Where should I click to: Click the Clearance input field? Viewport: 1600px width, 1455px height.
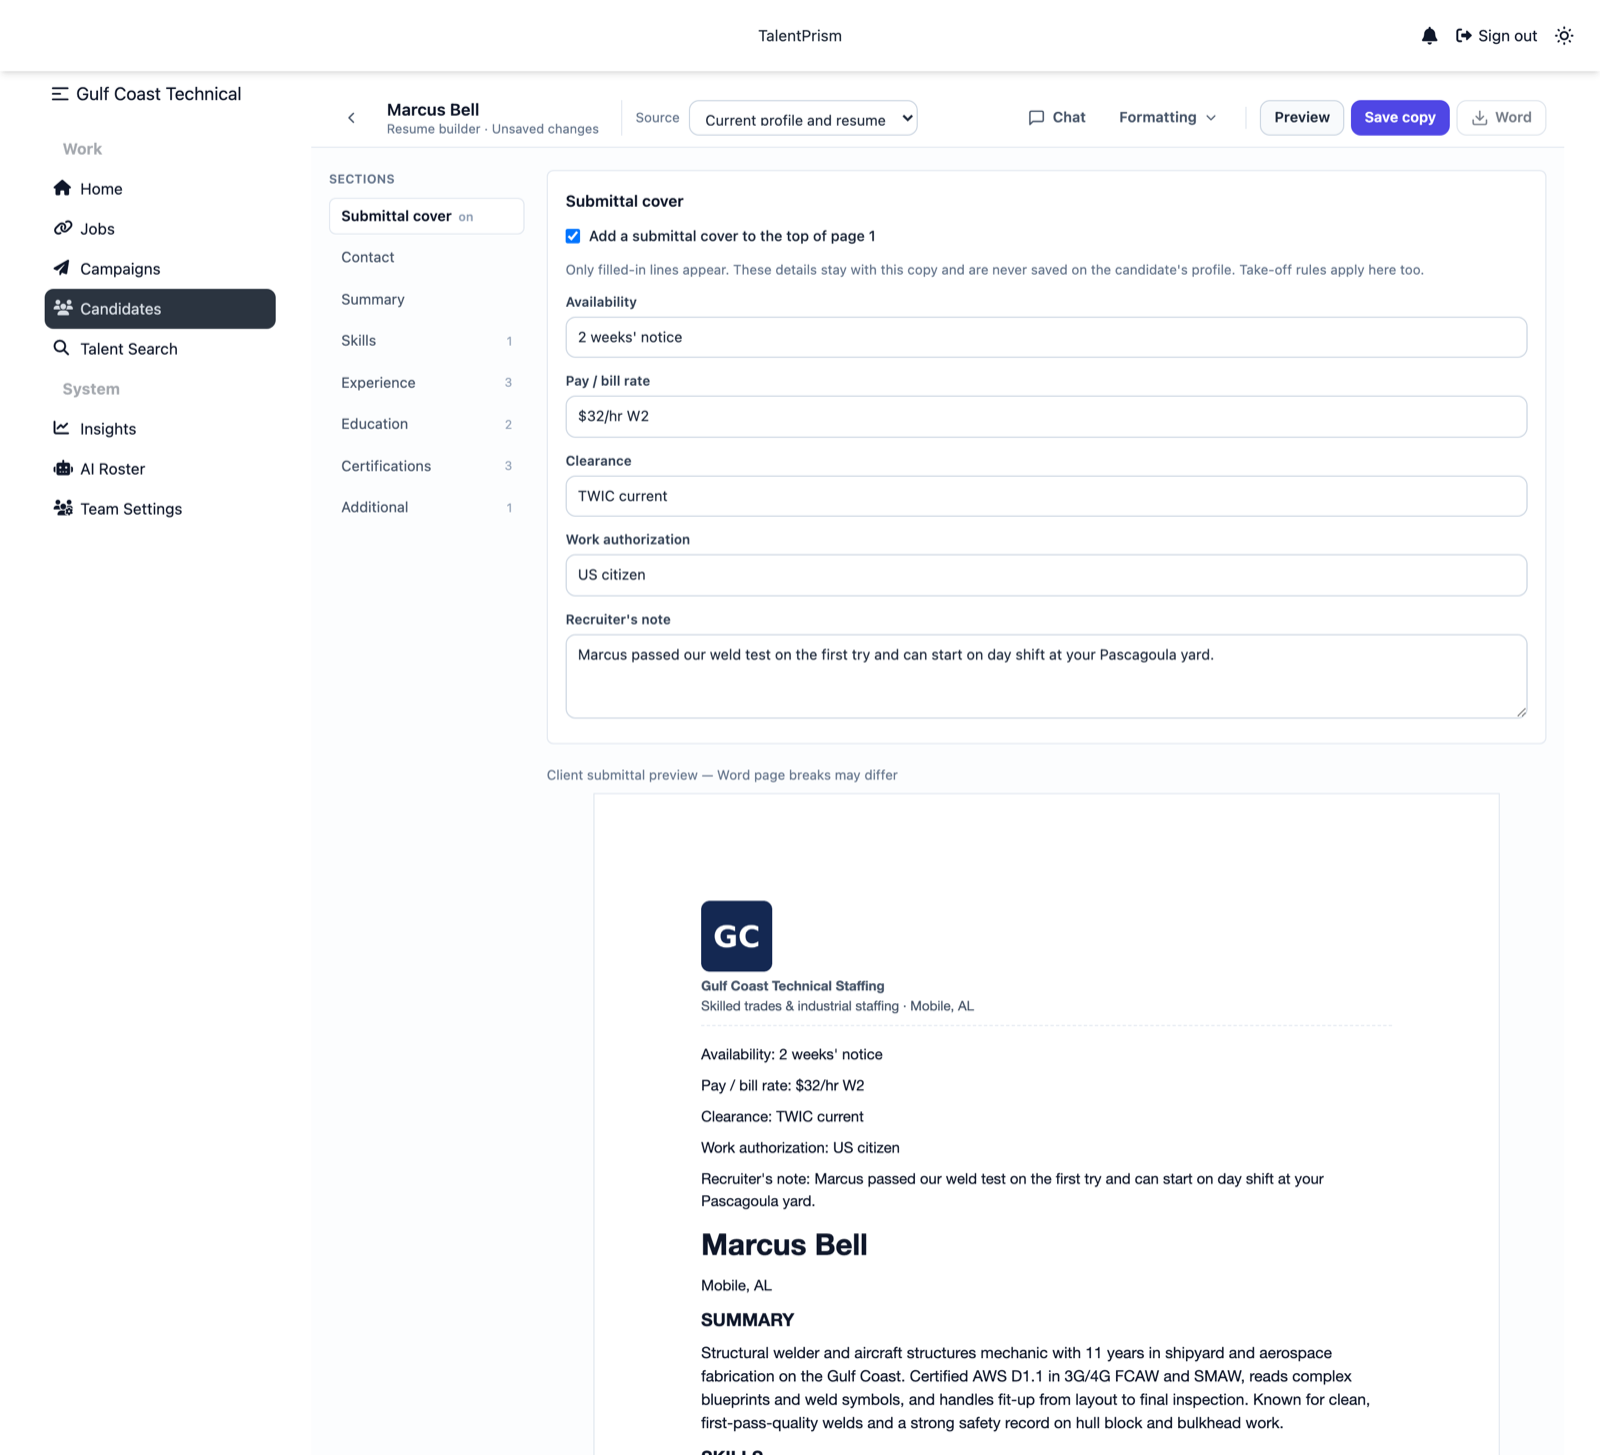(1046, 496)
